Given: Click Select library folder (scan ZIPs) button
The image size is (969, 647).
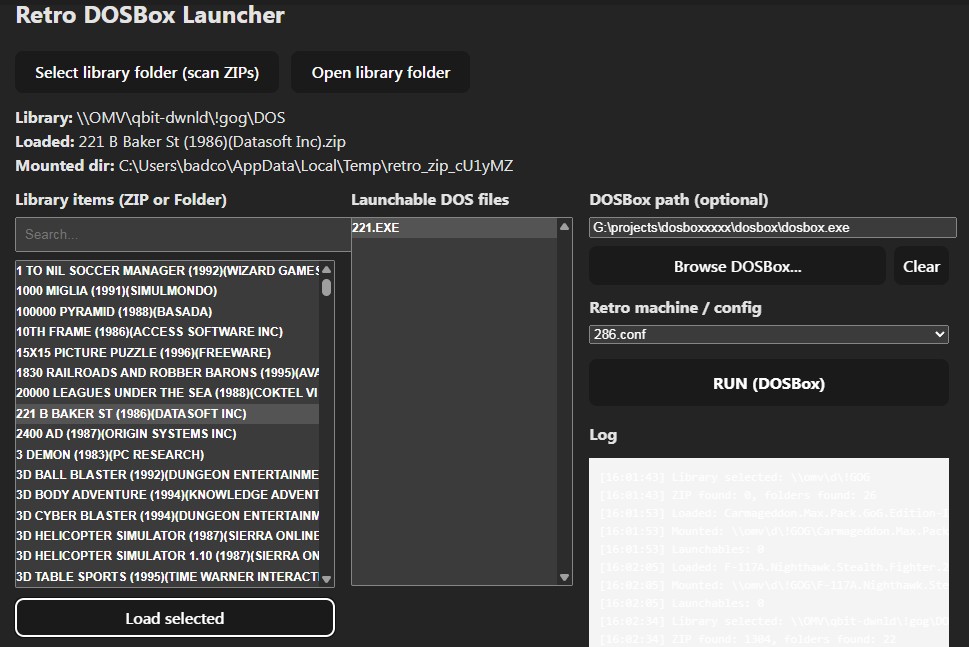Looking at the screenshot, I should [147, 72].
